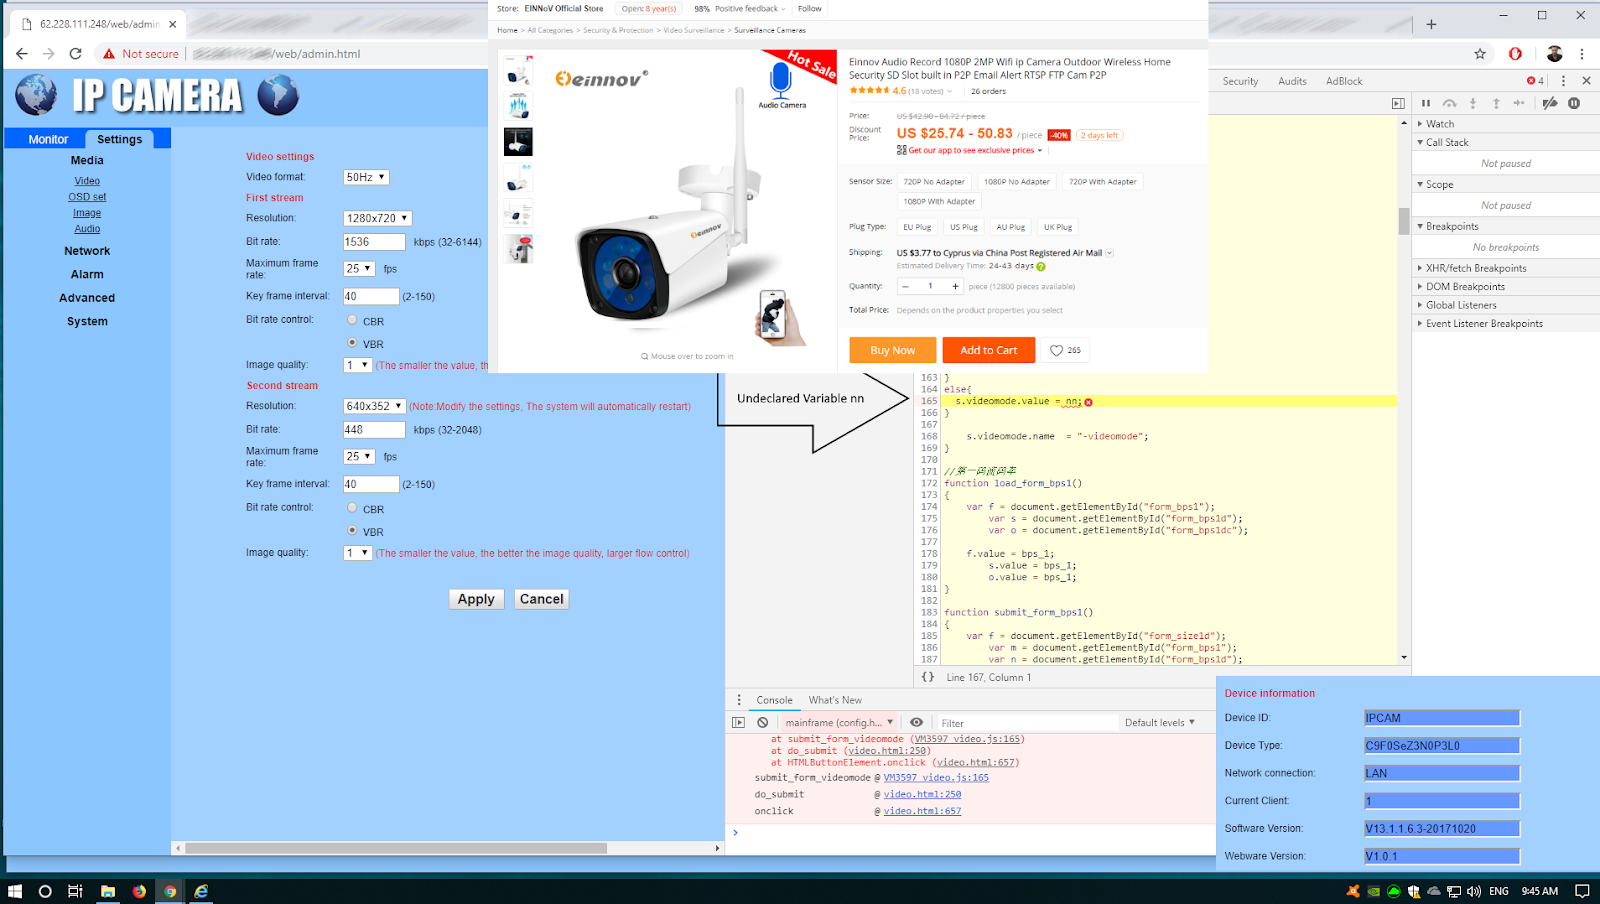
Task: Click the Cancel button
Action: tap(542, 599)
